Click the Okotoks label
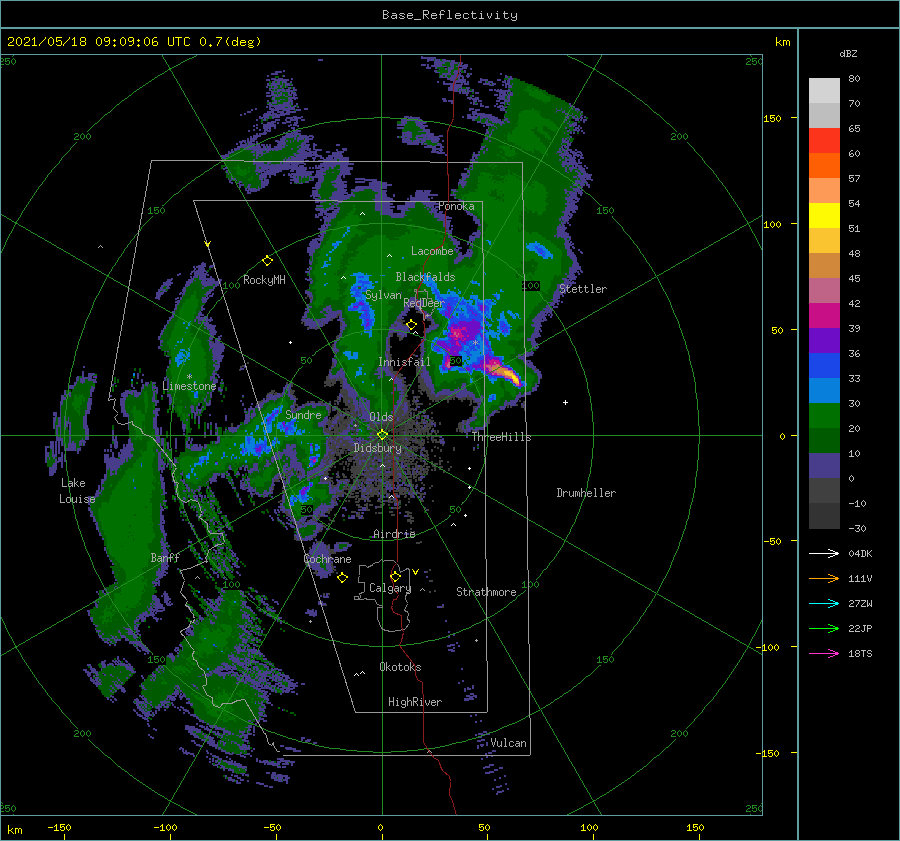Viewport: 900px width, 841px height. click(400, 667)
